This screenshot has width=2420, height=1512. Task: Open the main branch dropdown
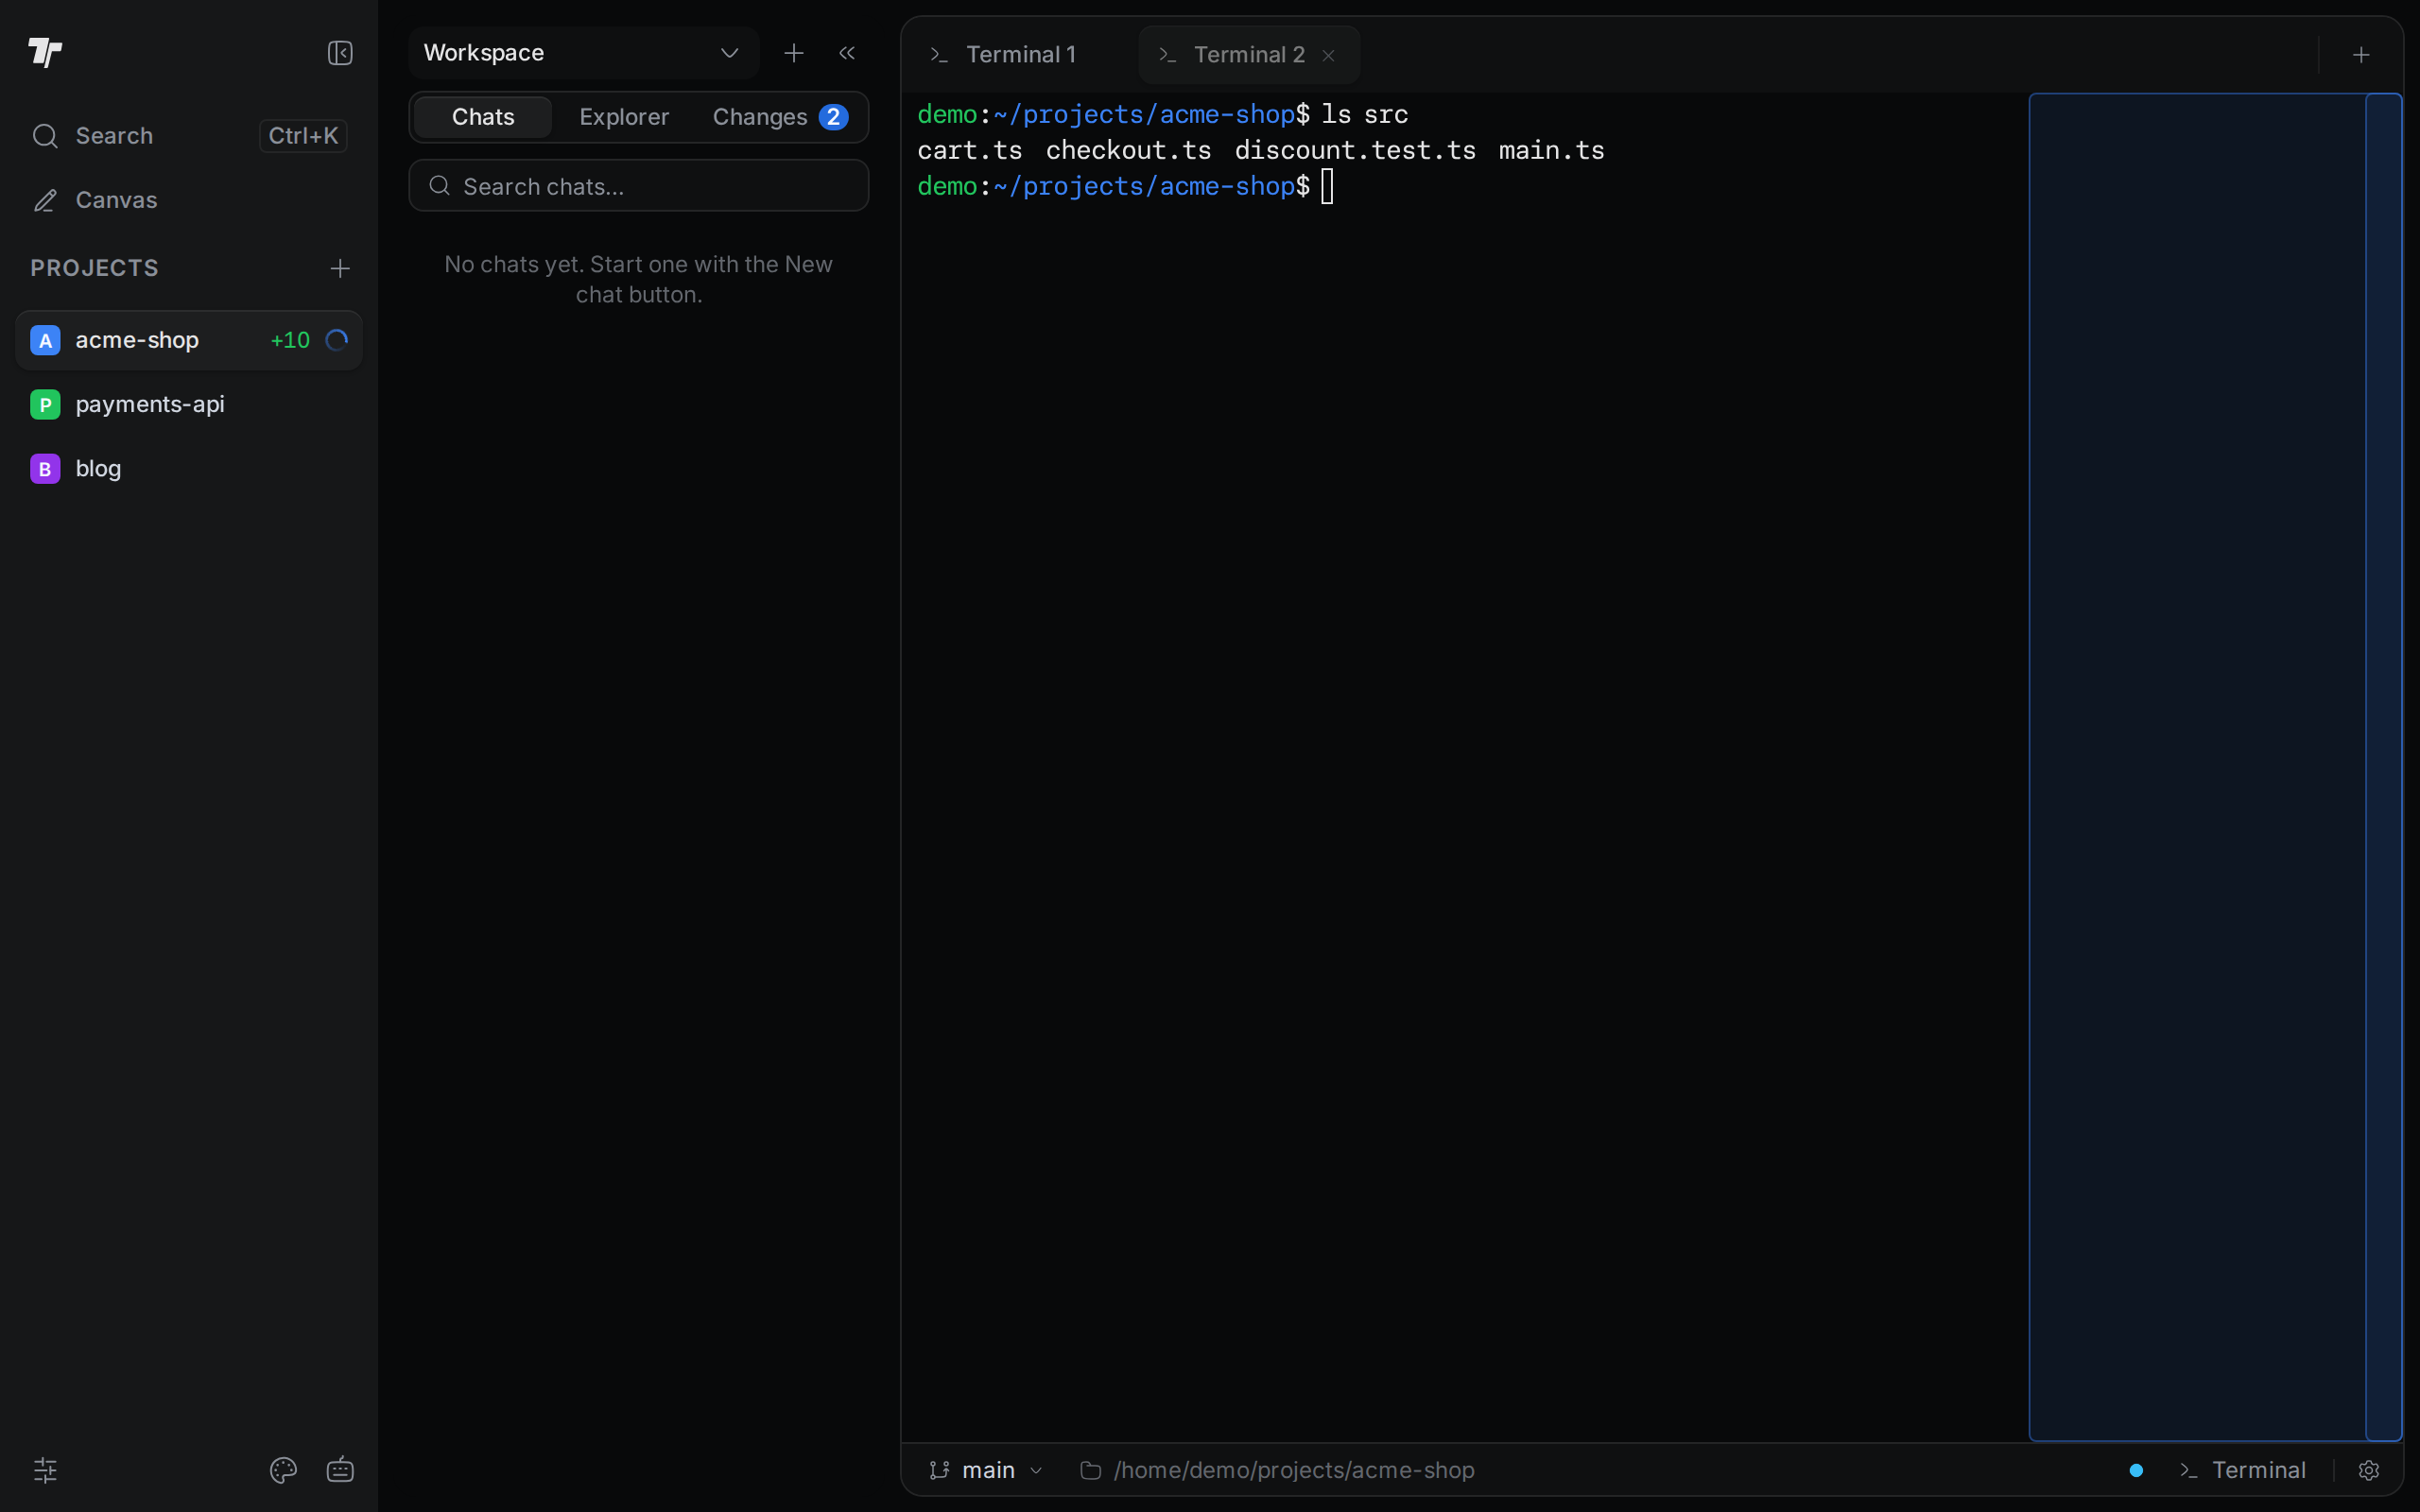click(987, 1470)
